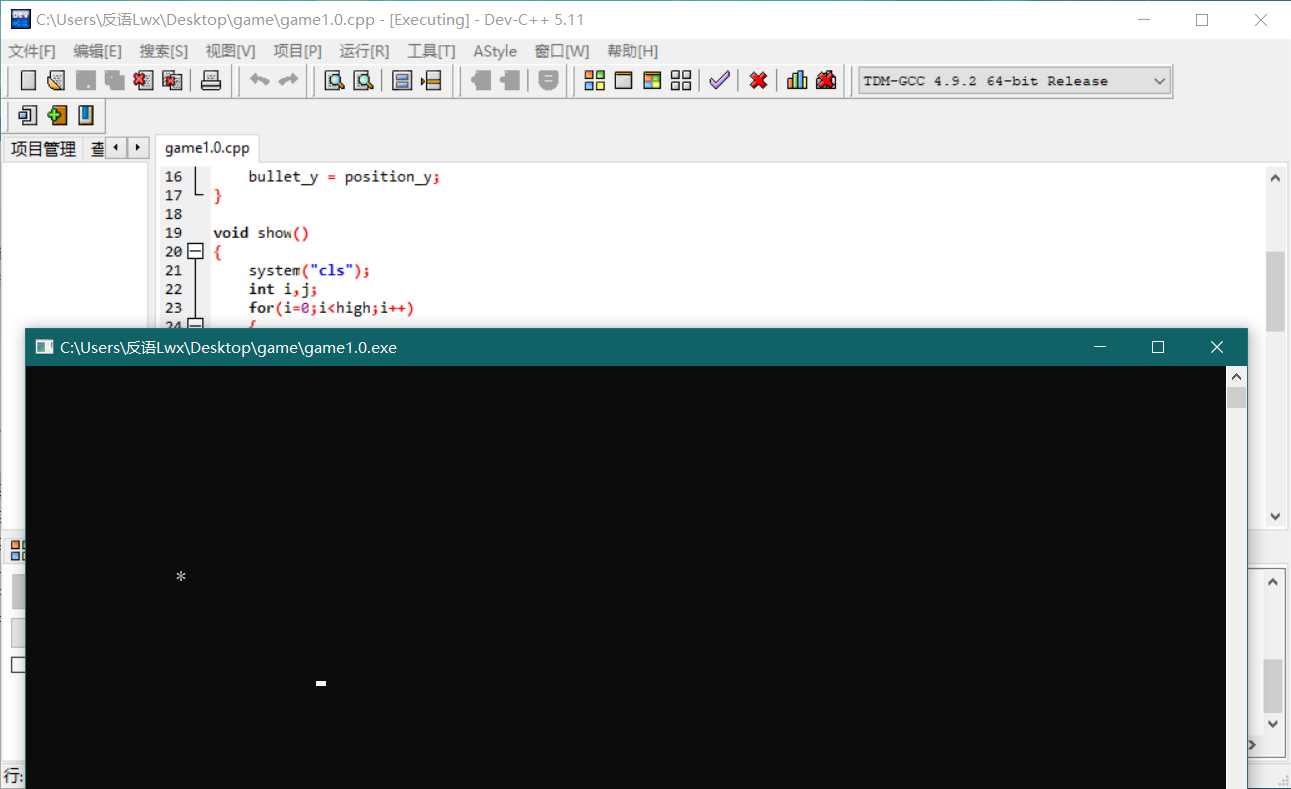Click editor vertical scrollbar down arrow
1291x789 pixels.
click(x=1275, y=516)
